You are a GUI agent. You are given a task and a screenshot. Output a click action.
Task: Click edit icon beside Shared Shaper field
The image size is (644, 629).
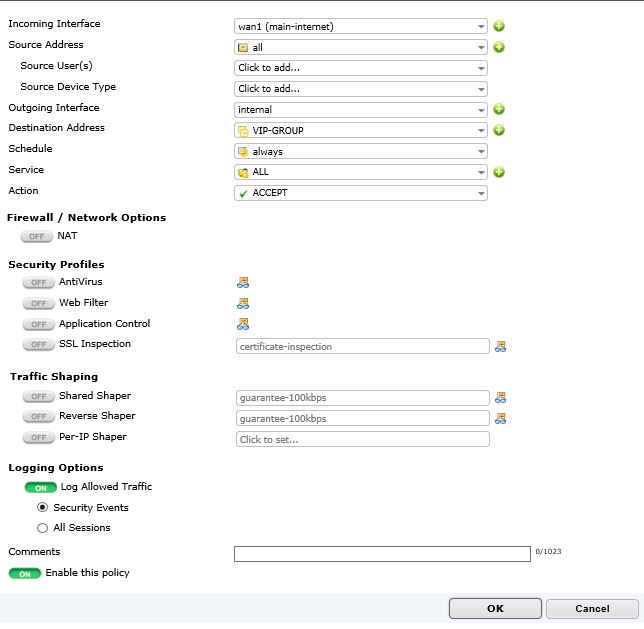[501, 397]
